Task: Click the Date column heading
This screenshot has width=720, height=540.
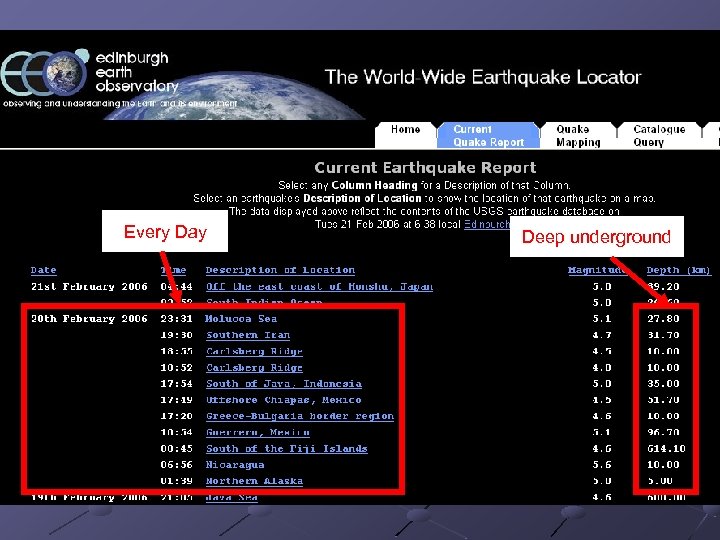Action: tap(44, 270)
